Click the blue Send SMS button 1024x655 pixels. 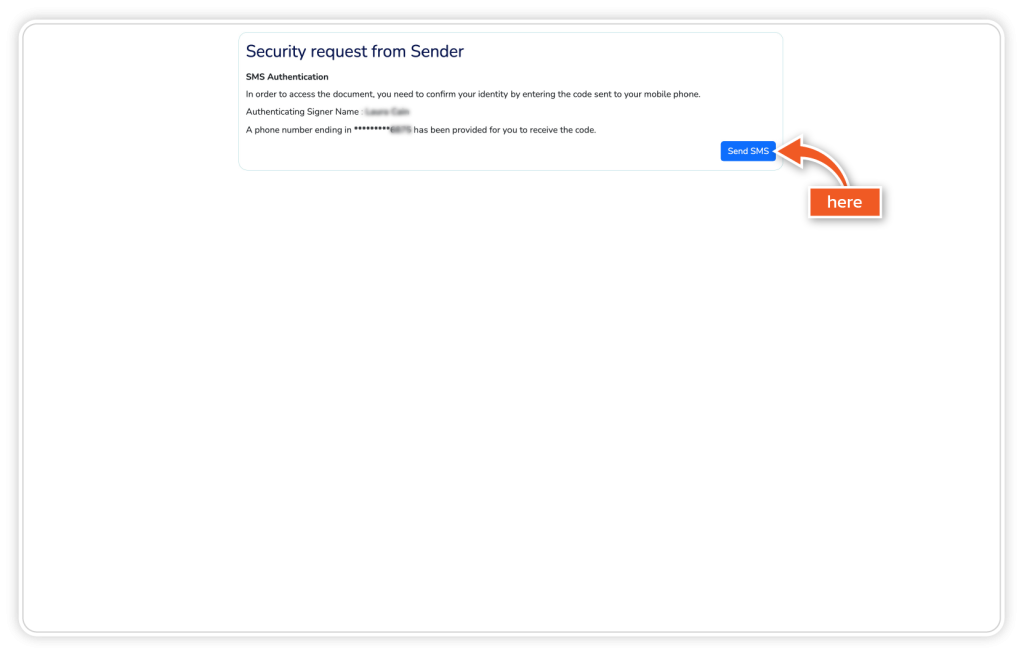[x=748, y=151]
